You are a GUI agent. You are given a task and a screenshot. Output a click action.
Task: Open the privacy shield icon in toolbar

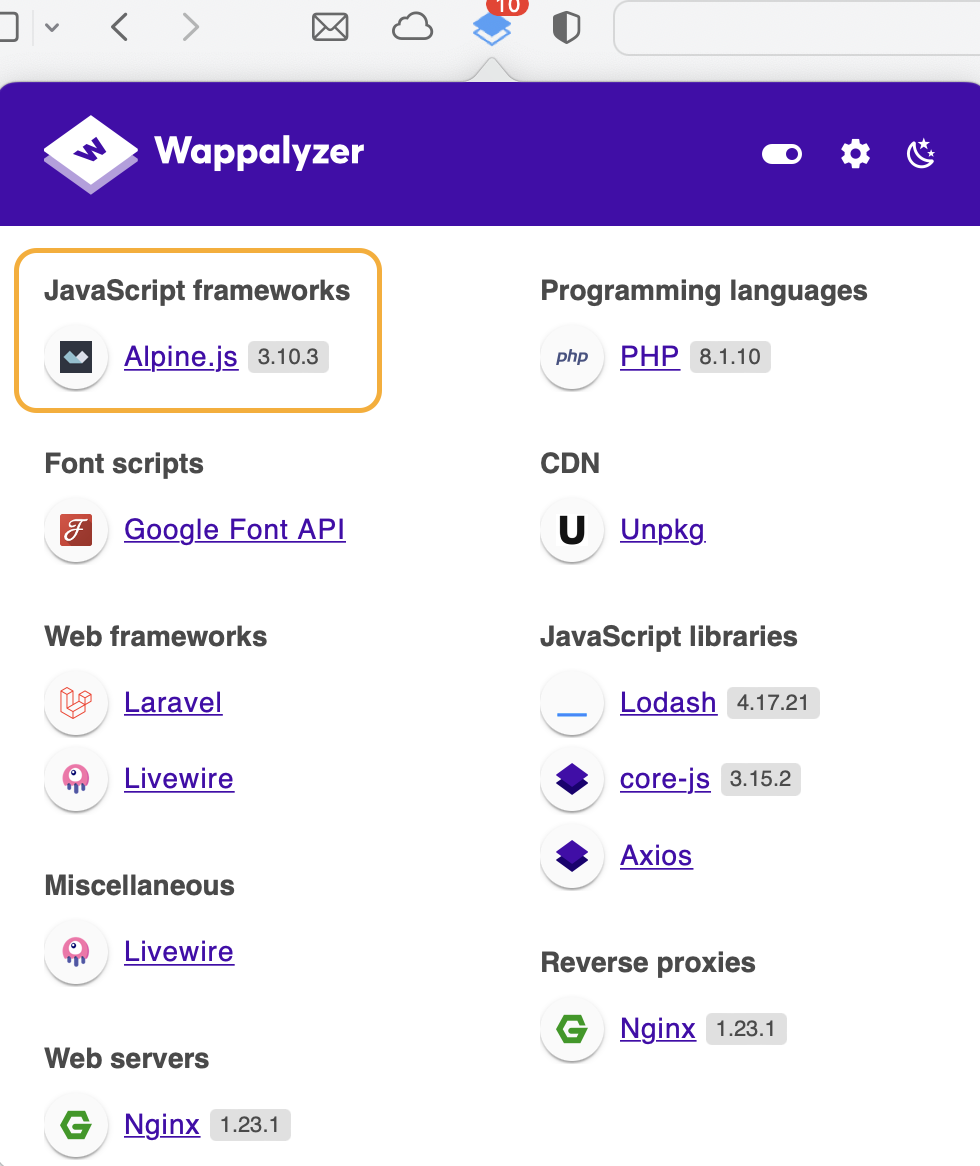(566, 28)
